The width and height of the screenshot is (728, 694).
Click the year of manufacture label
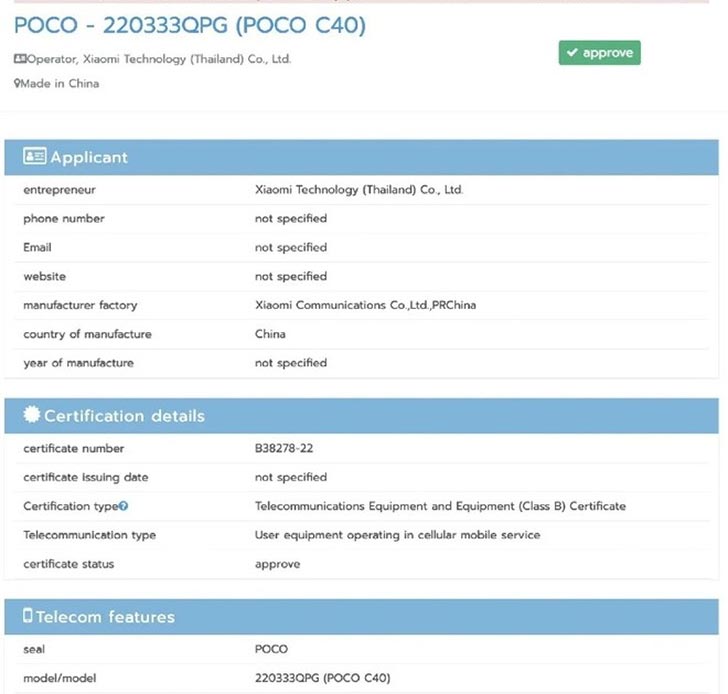pos(78,363)
